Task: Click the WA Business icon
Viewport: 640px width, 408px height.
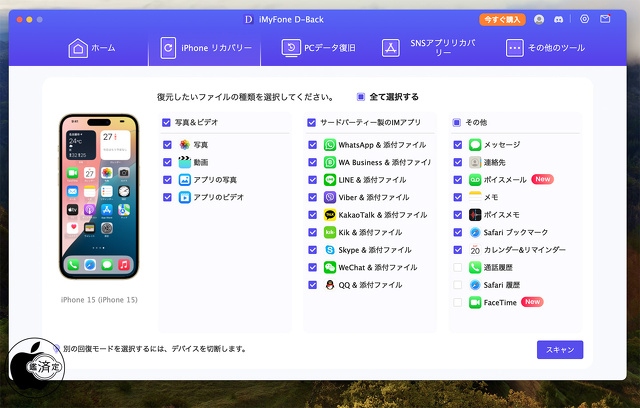Action: click(330, 162)
